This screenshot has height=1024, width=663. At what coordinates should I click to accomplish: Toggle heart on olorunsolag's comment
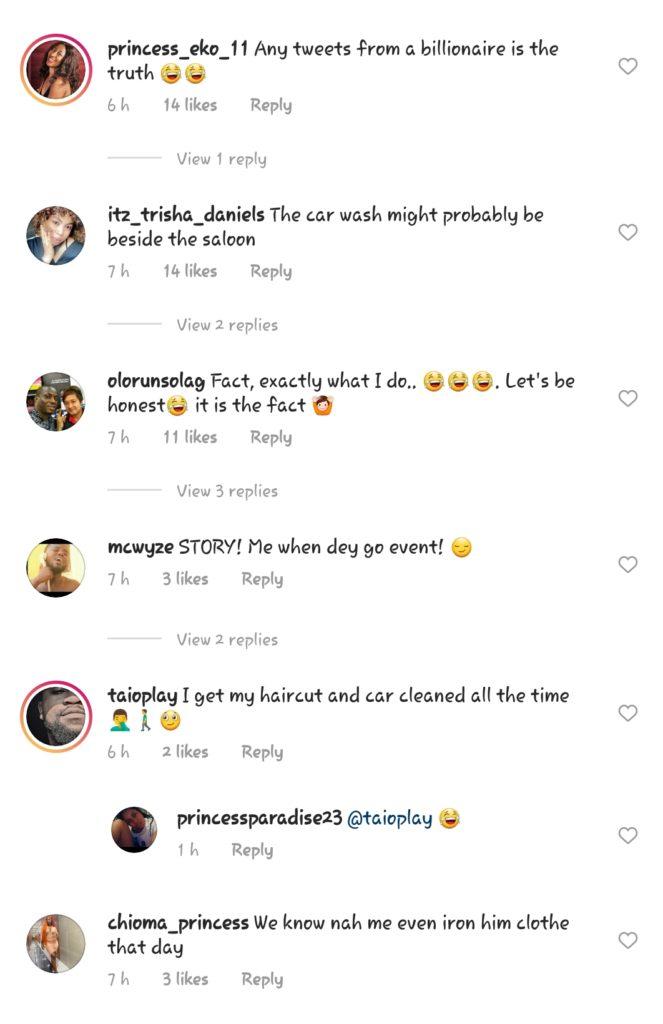click(627, 399)
